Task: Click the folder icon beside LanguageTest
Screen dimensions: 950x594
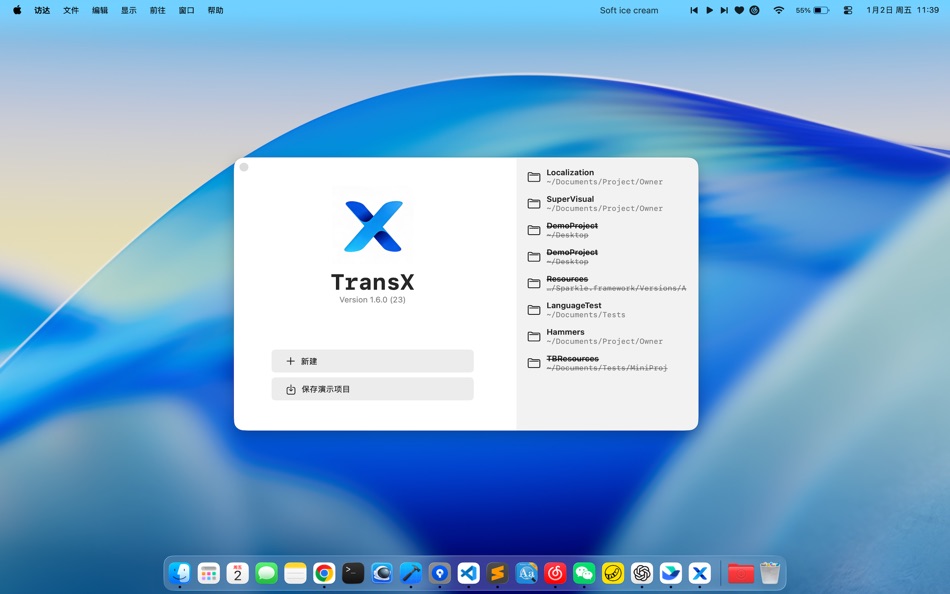Action: tap(533, 309)
